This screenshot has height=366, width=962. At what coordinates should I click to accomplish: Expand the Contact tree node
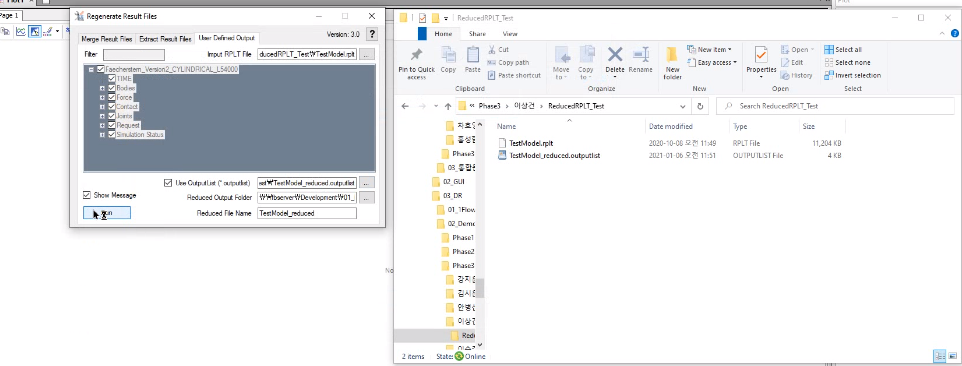tap(102, 106)
